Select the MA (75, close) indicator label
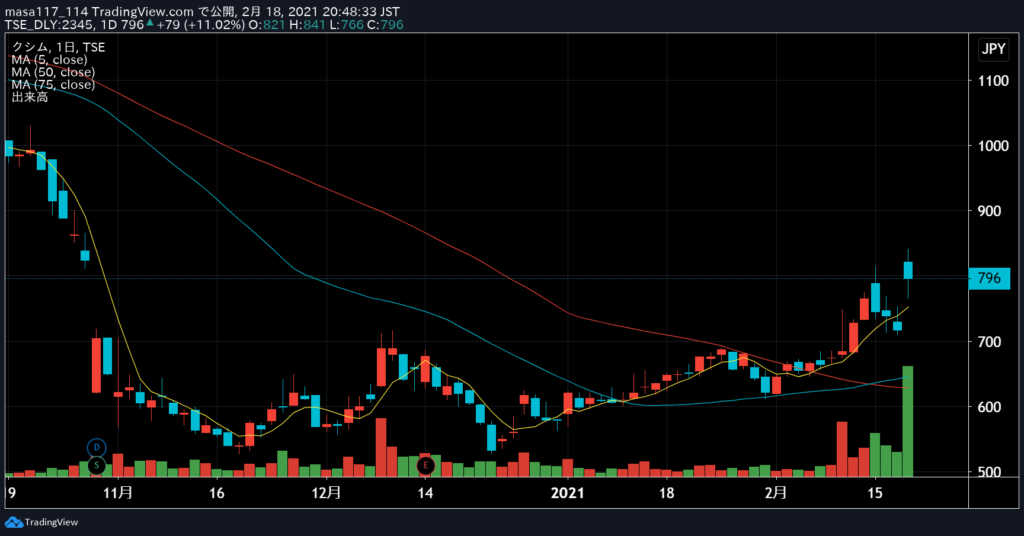This screenshot has width=1024, height=536. (x=53, y=84)
